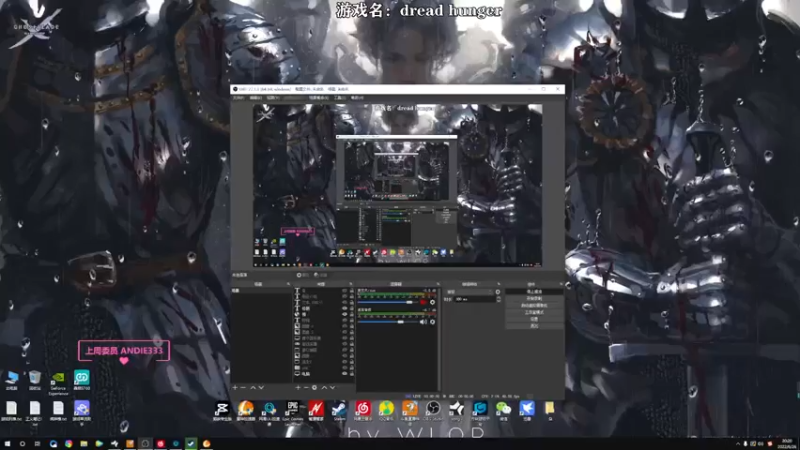The width and height of the screenshot is (800, 450).
Task: Open transition properties via the gear icon
Action: 498,292
